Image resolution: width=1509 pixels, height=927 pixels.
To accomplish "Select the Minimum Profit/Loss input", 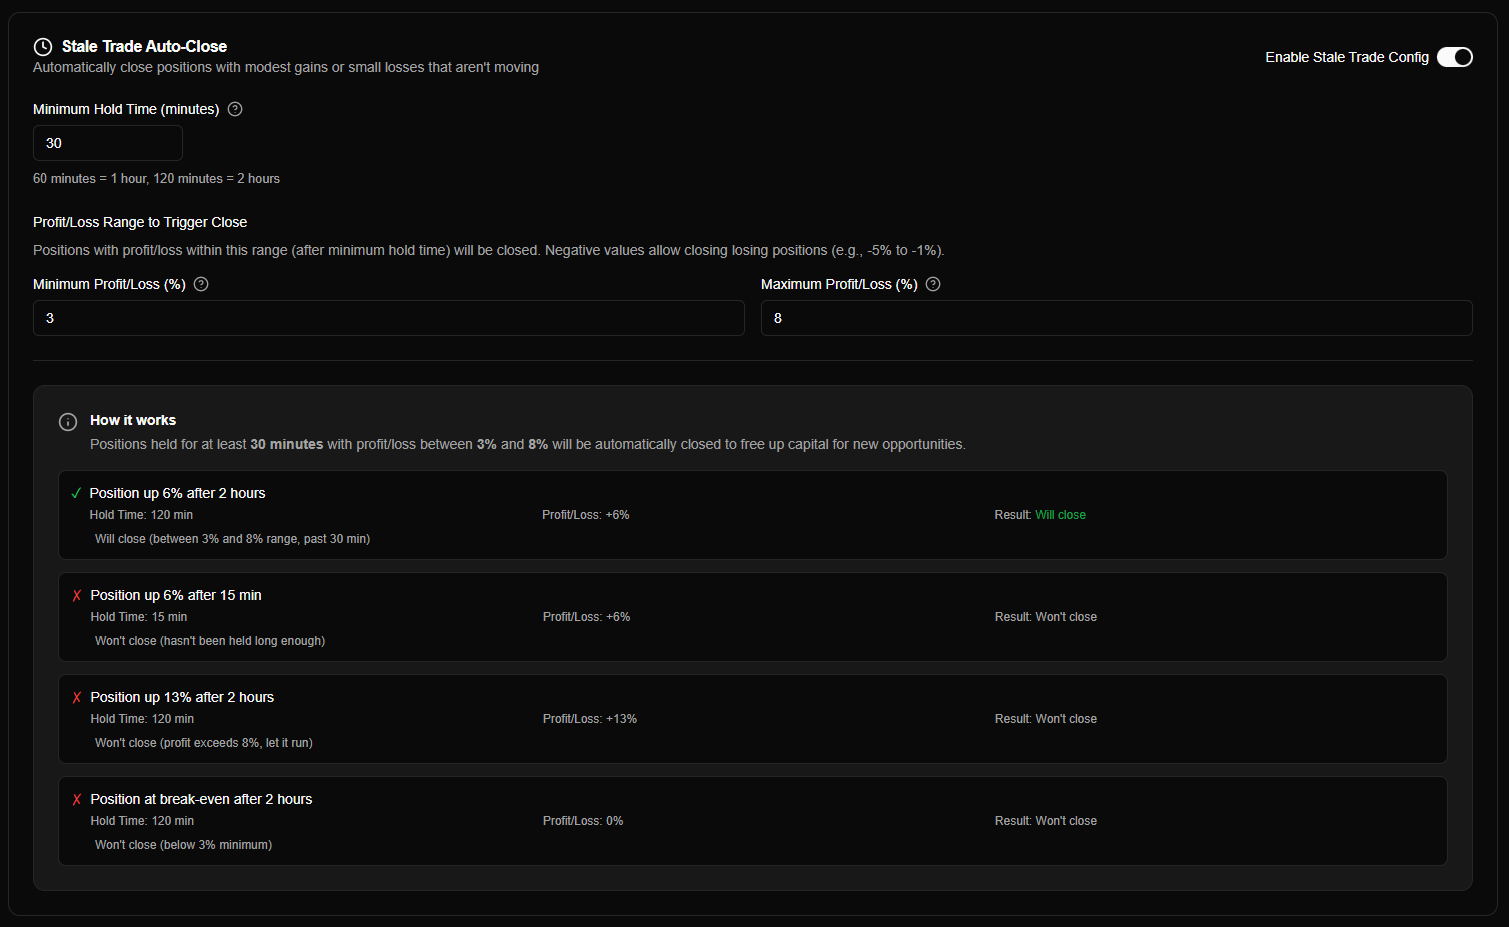I will tap(388, 317).
